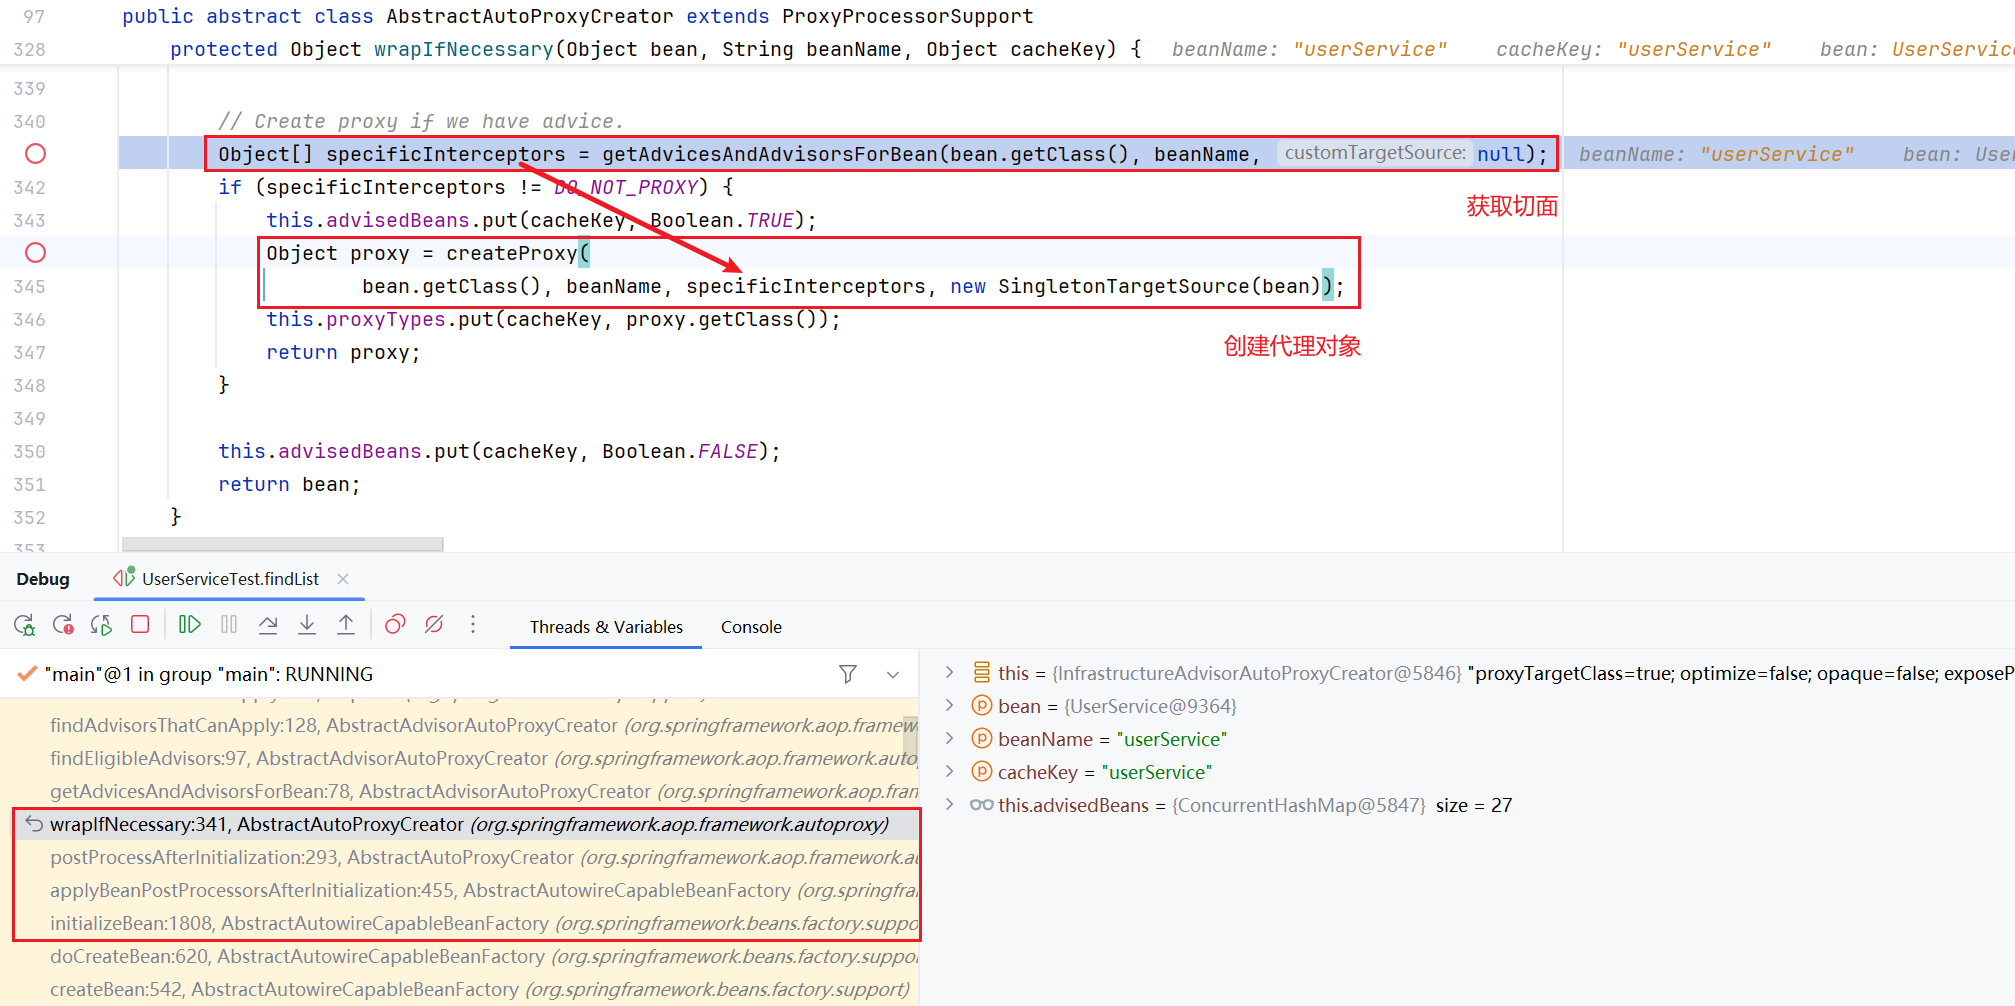
Task: Select the cacheKey = "userService" variable row
Action: coord(1467,772)
